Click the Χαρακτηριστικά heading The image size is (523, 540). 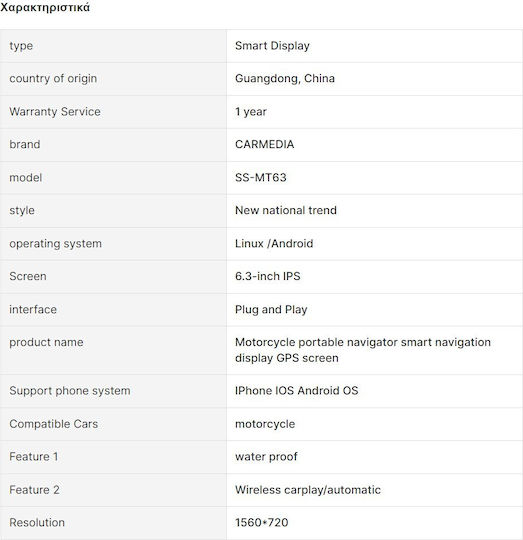(45, 7)
